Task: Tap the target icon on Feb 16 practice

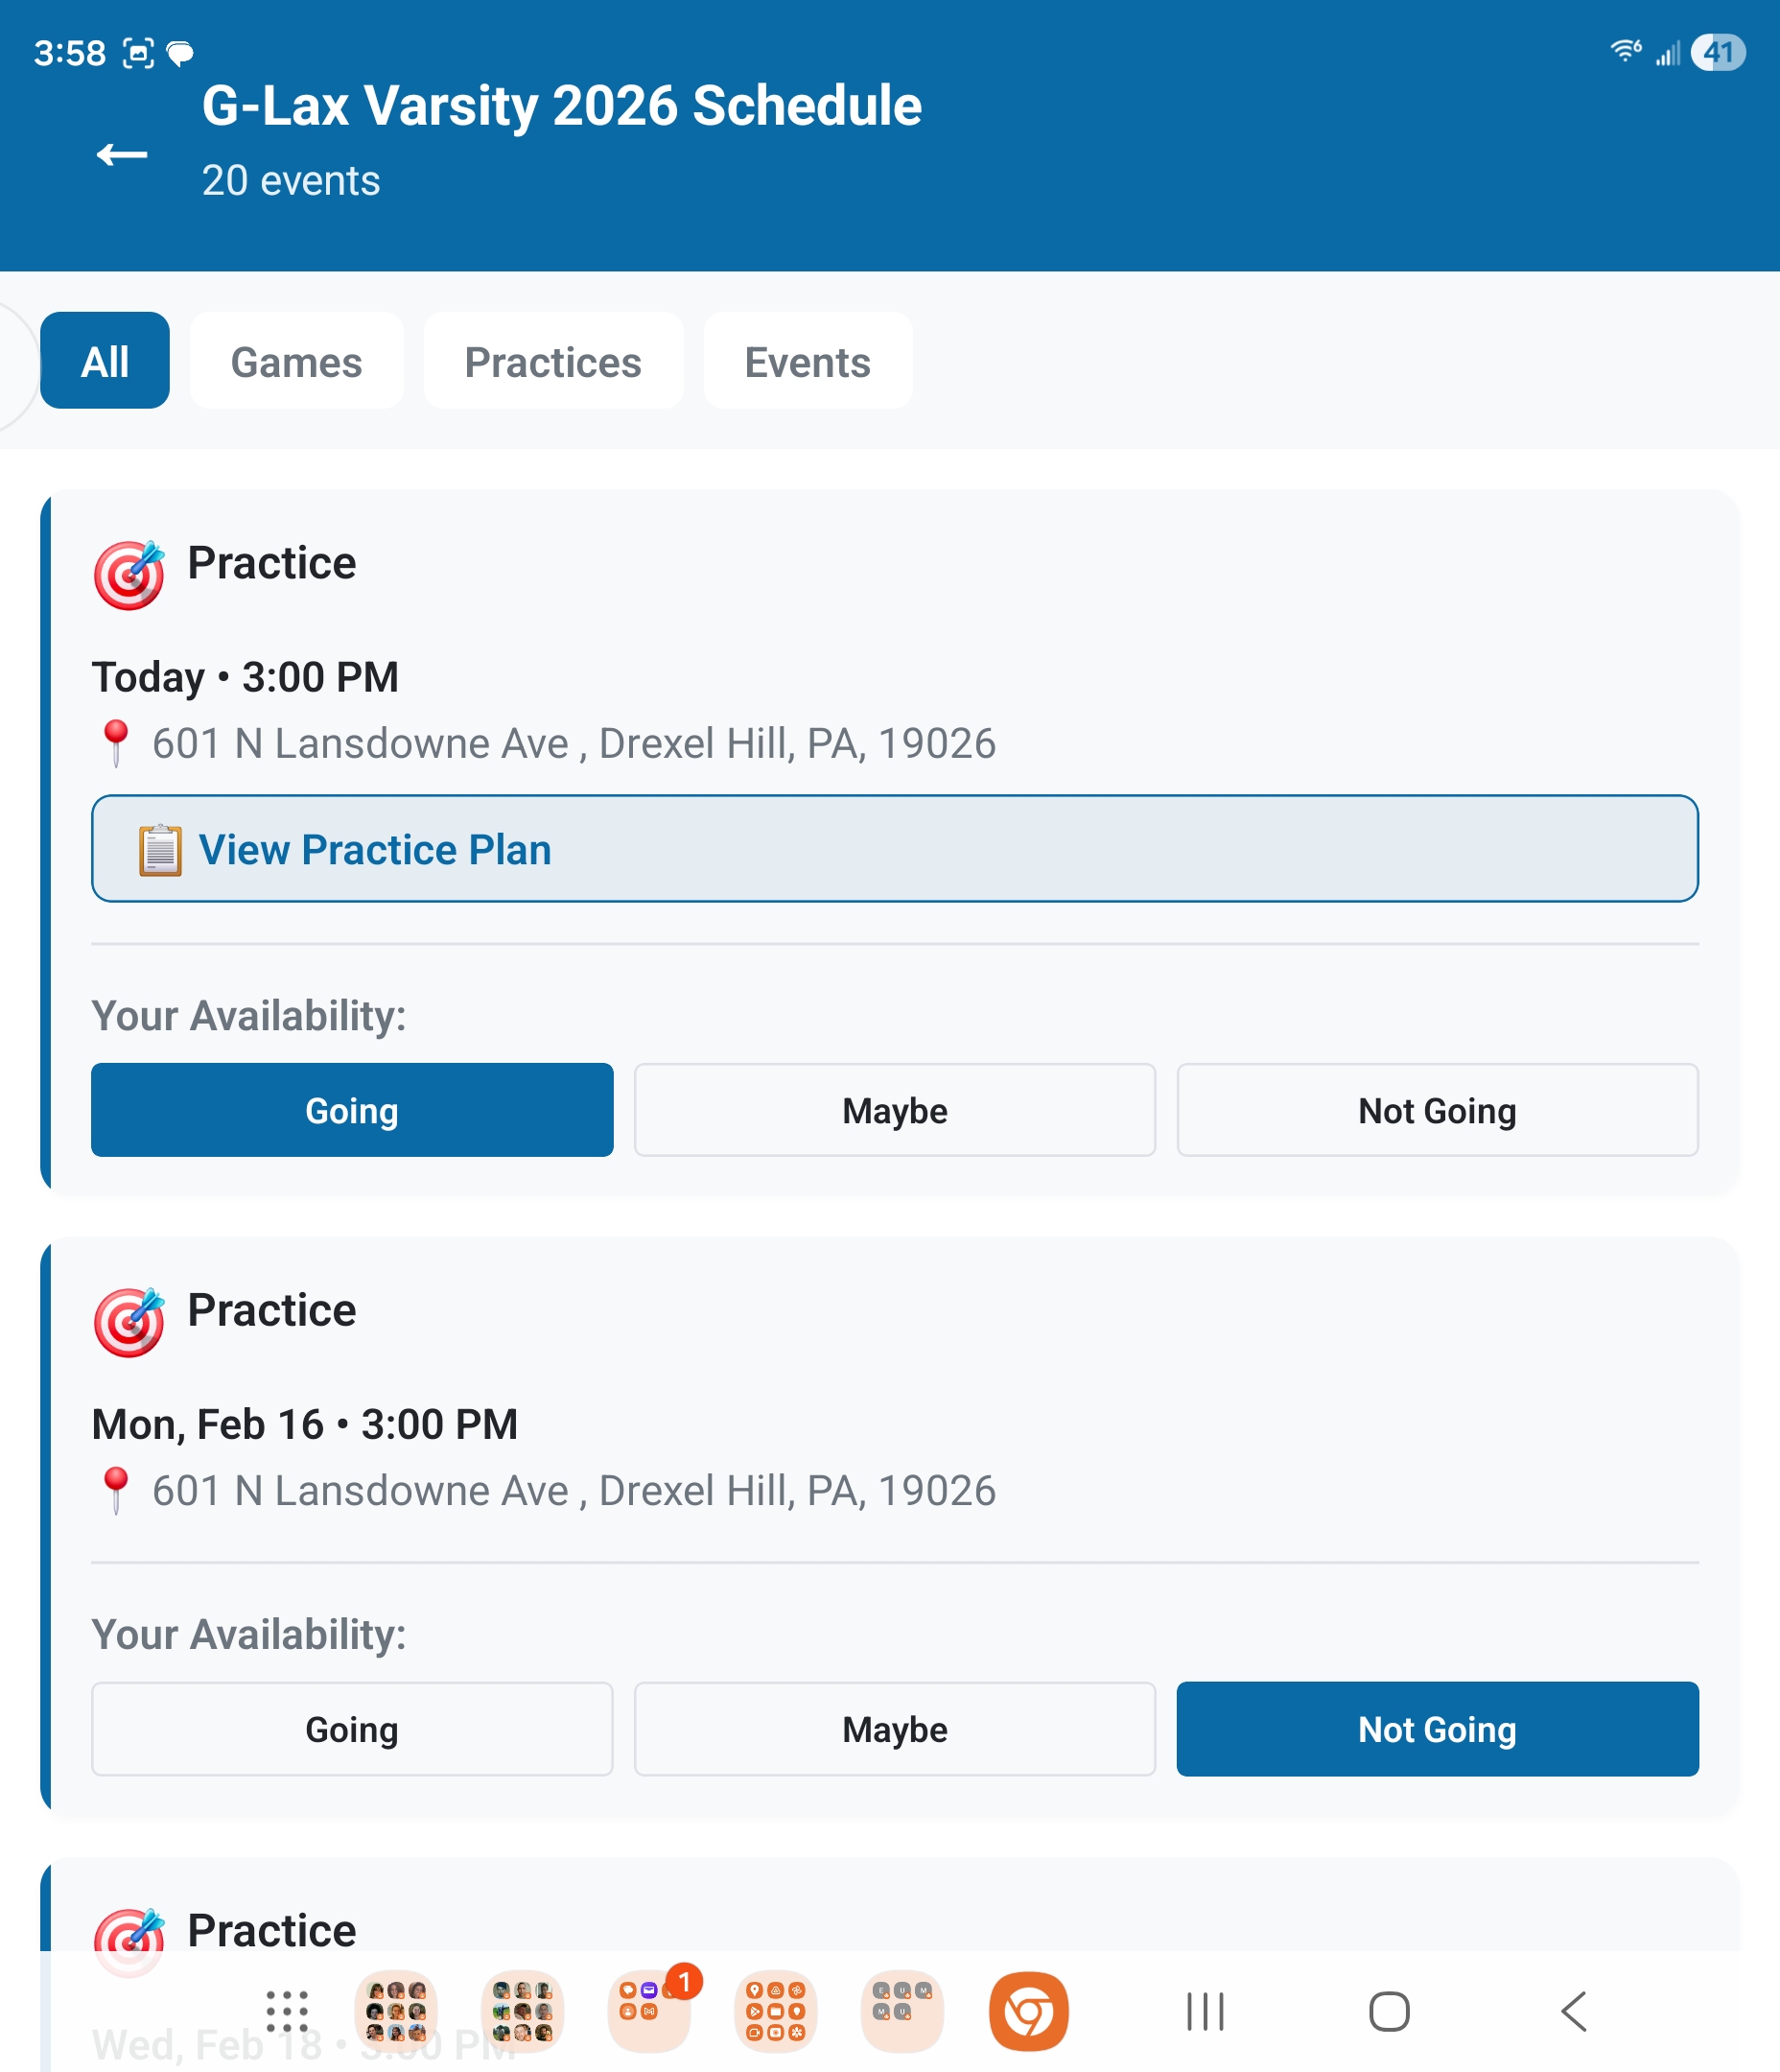Action: point(129,1322)
